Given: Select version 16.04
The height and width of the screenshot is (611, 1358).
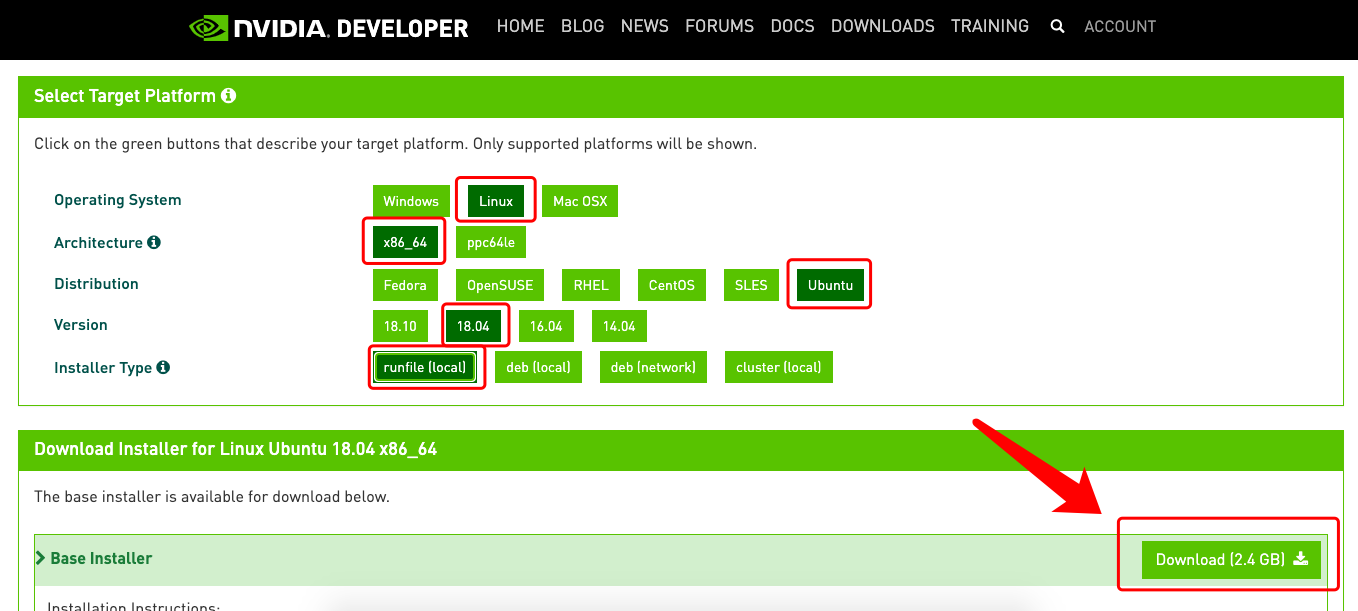Looking at the screenshot, I should [x=546, y=326].
